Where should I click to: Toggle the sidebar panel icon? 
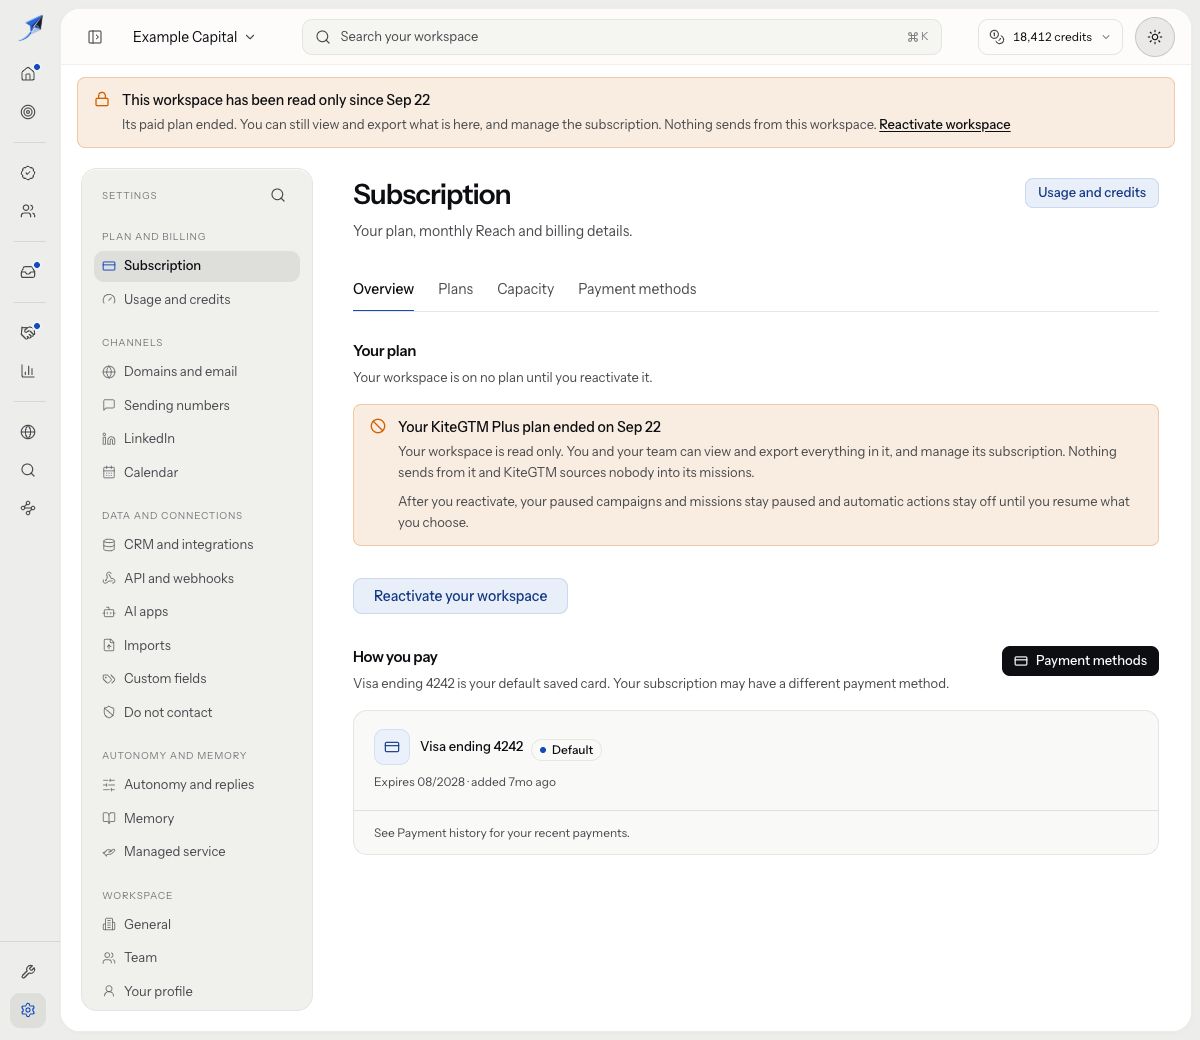(x=95, y=37)
